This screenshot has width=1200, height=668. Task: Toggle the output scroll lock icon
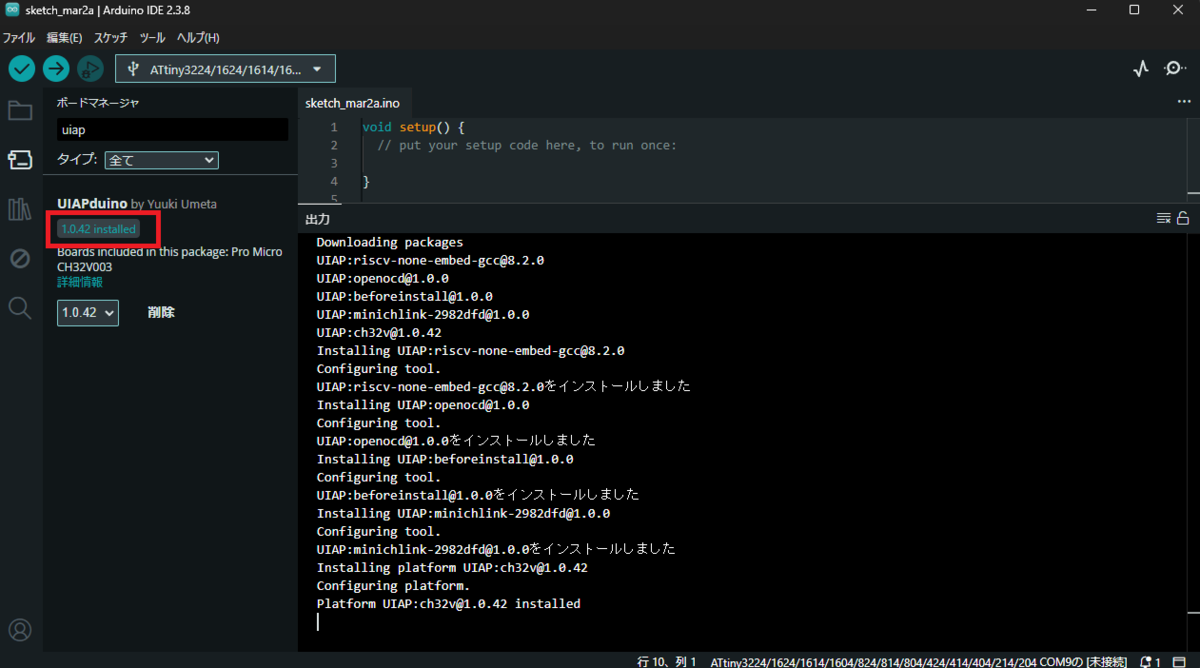[1183, 218]
